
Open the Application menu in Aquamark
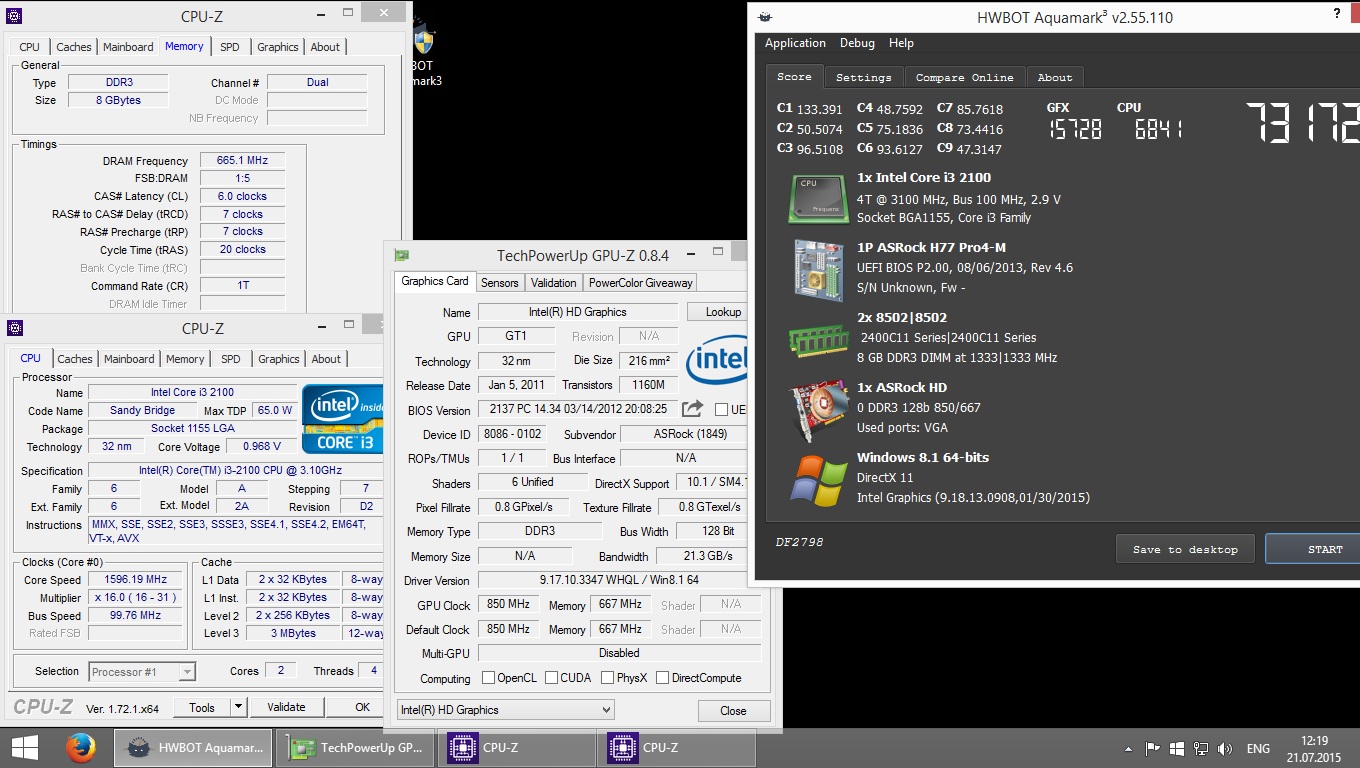tap(795, 43)
